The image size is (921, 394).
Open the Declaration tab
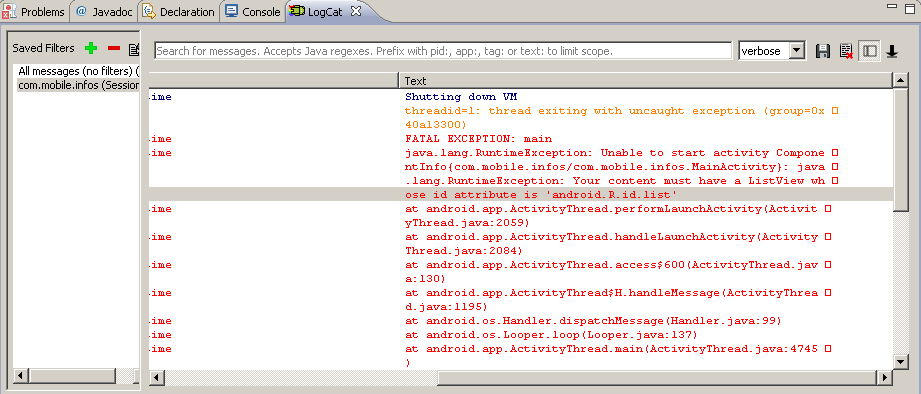tap(180, 12)
